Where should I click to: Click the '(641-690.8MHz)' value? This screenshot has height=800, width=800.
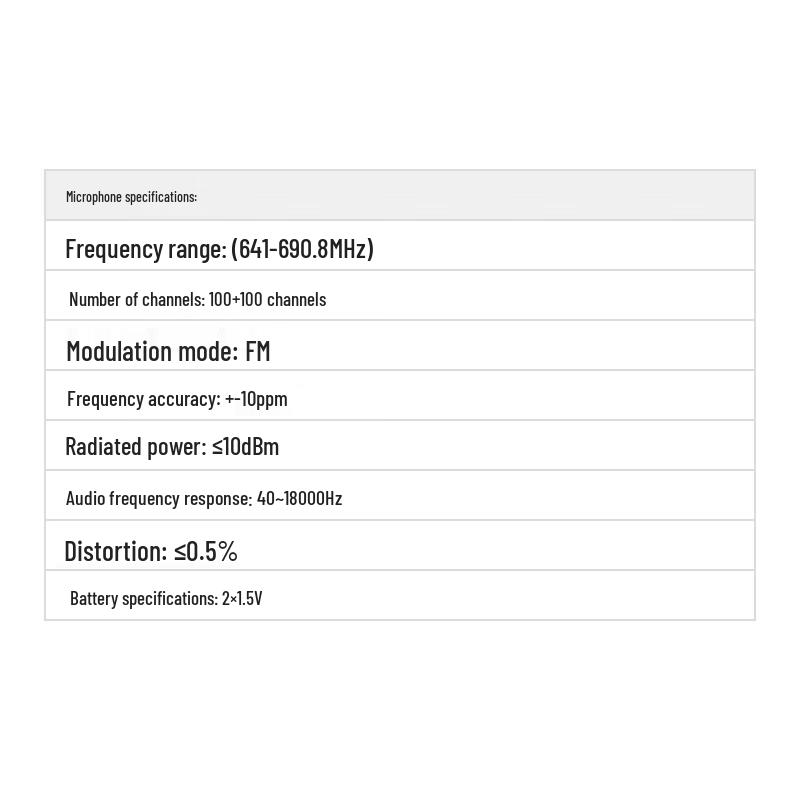(302, 249)
